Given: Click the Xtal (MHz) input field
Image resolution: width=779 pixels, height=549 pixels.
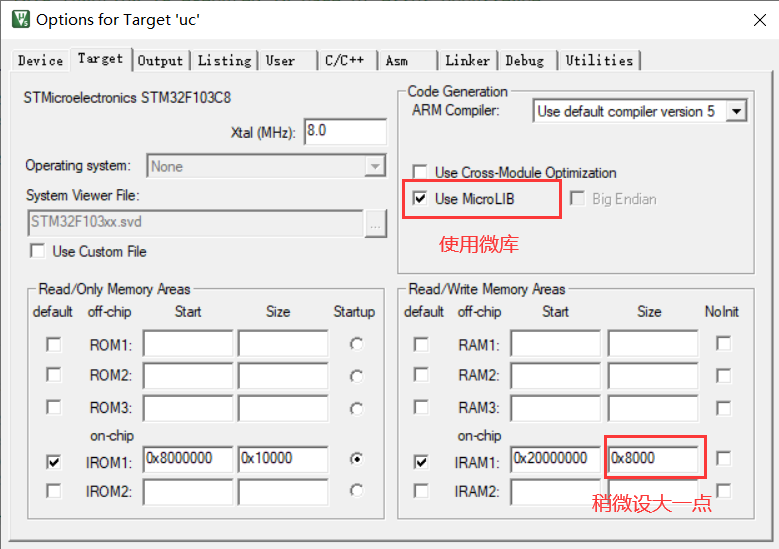Looking at the screenshot, I should coord(345,132).
